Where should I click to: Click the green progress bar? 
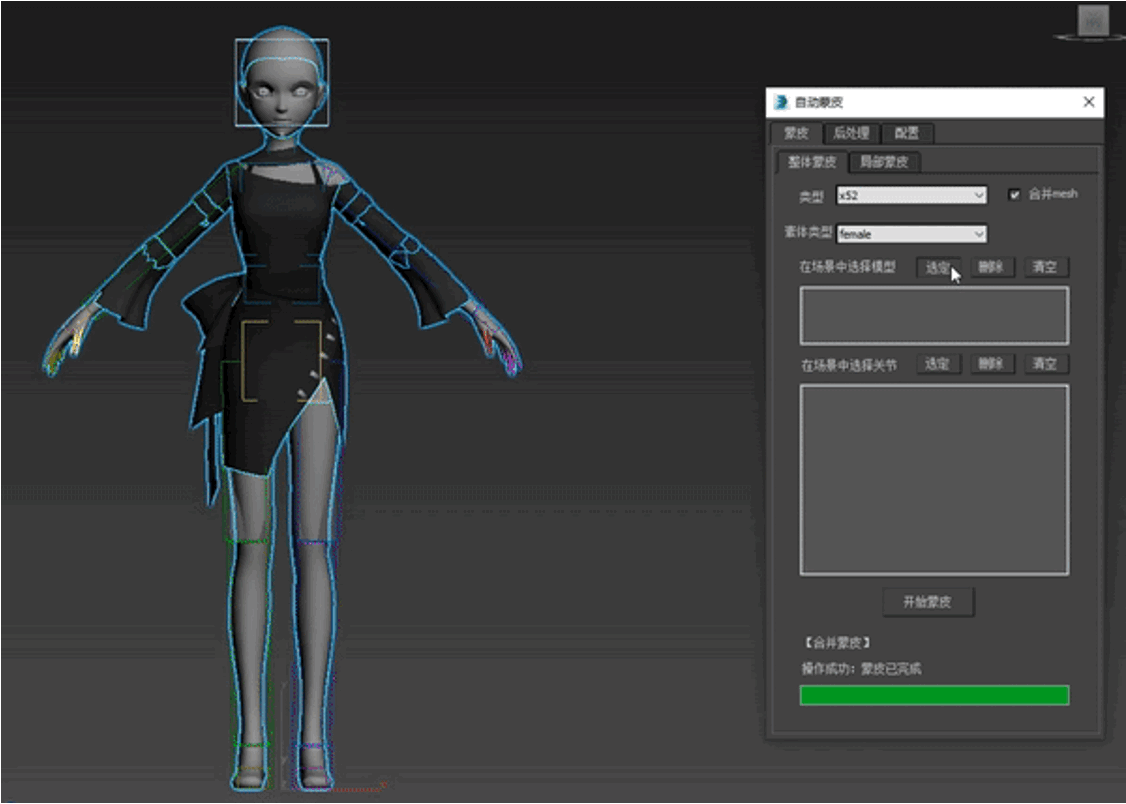(934, 695)
